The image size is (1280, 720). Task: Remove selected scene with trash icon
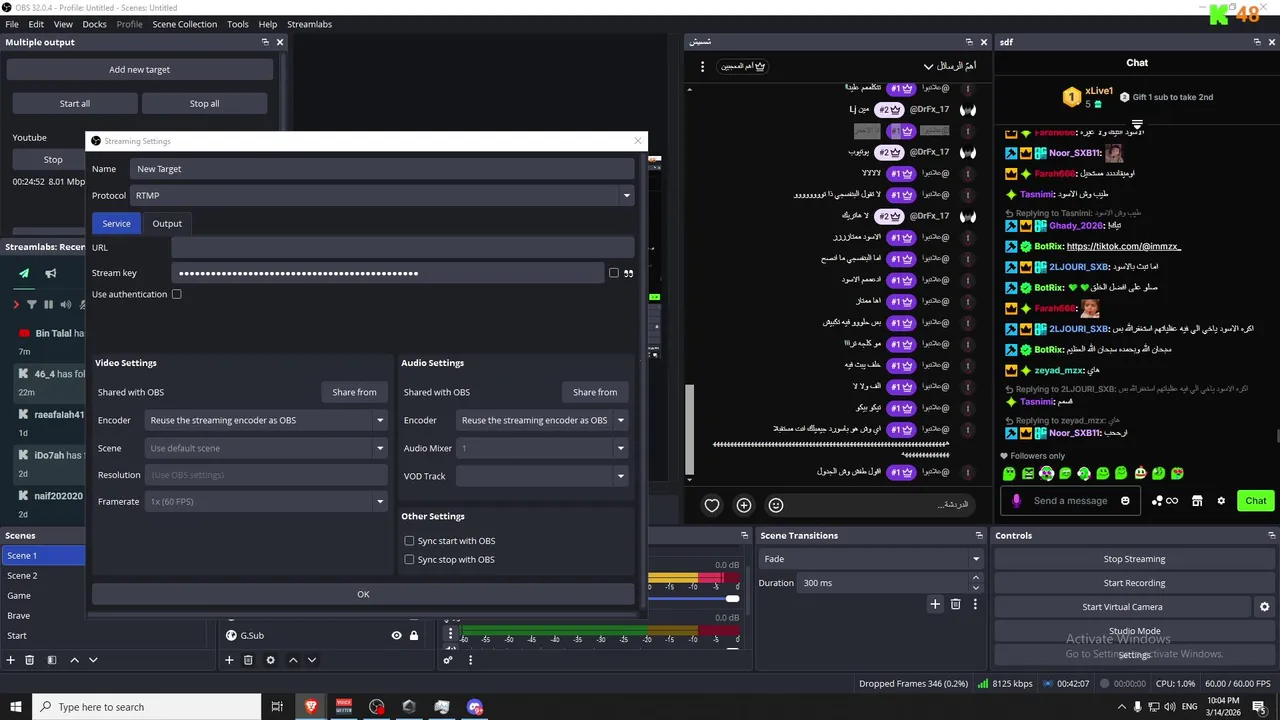30,660
